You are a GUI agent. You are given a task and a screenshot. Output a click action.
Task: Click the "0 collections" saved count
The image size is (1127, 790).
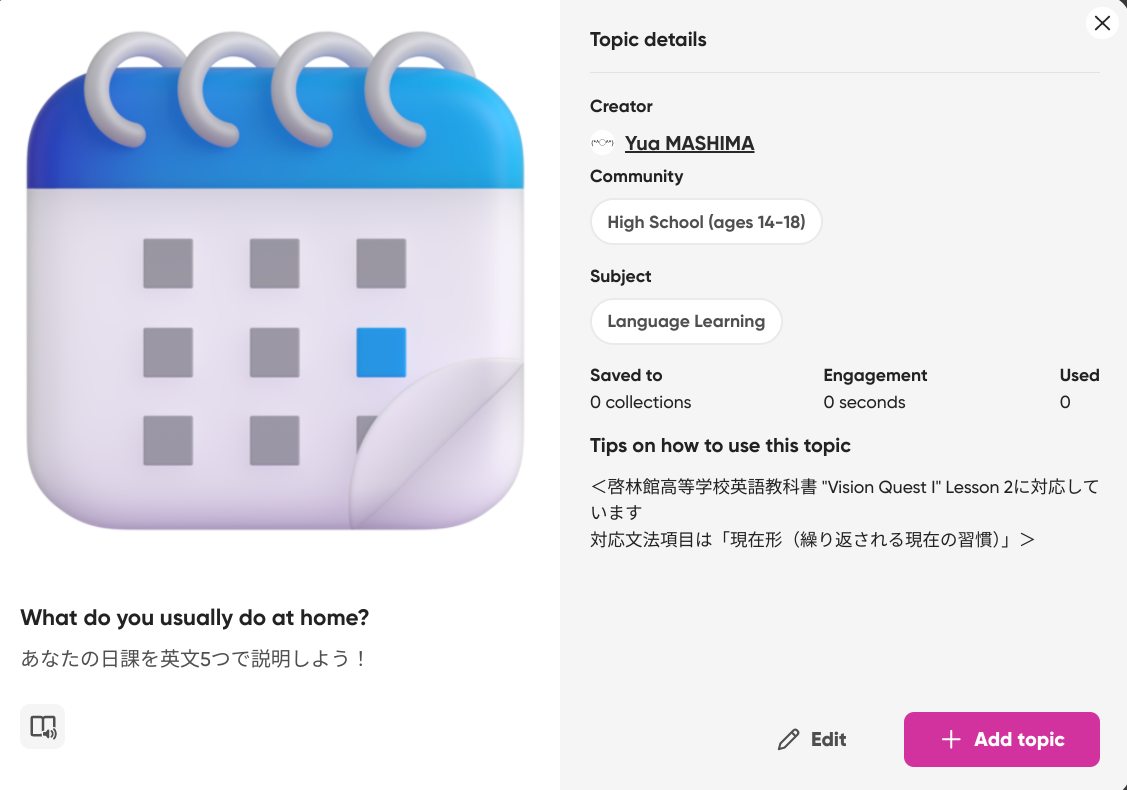click(640, 402)
